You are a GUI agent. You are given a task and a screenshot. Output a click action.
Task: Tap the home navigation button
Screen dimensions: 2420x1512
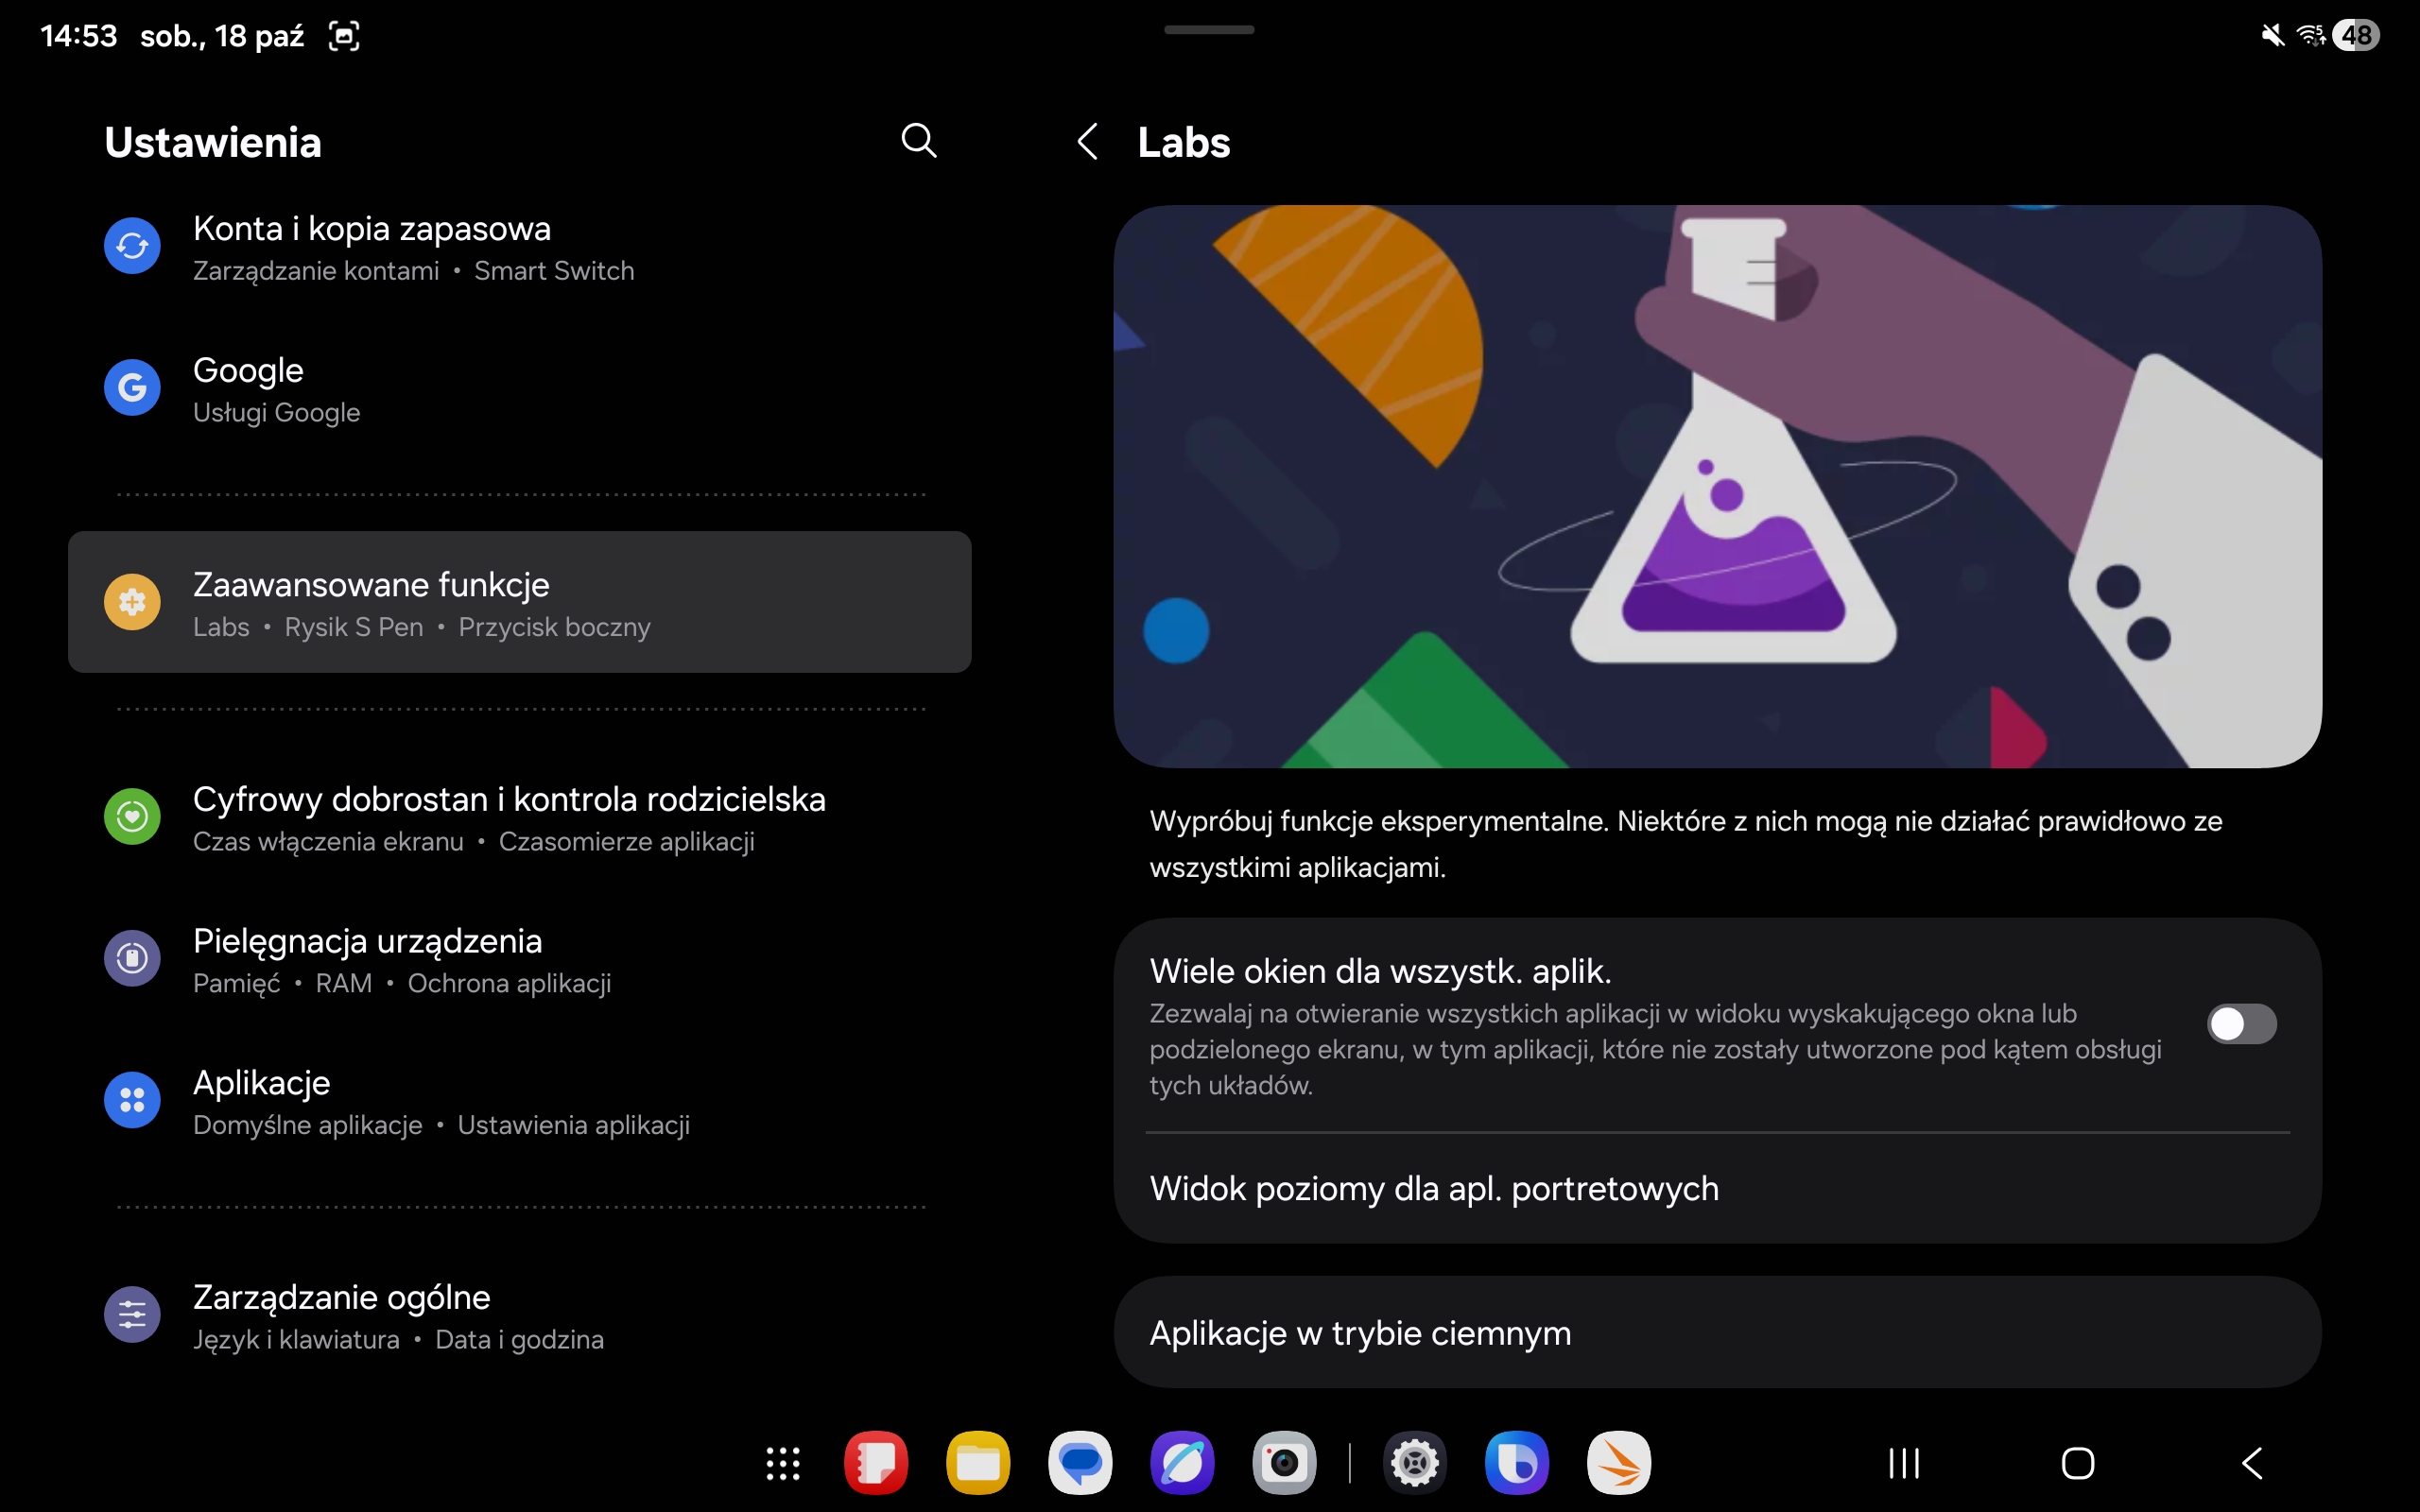pos(2078,1463)
